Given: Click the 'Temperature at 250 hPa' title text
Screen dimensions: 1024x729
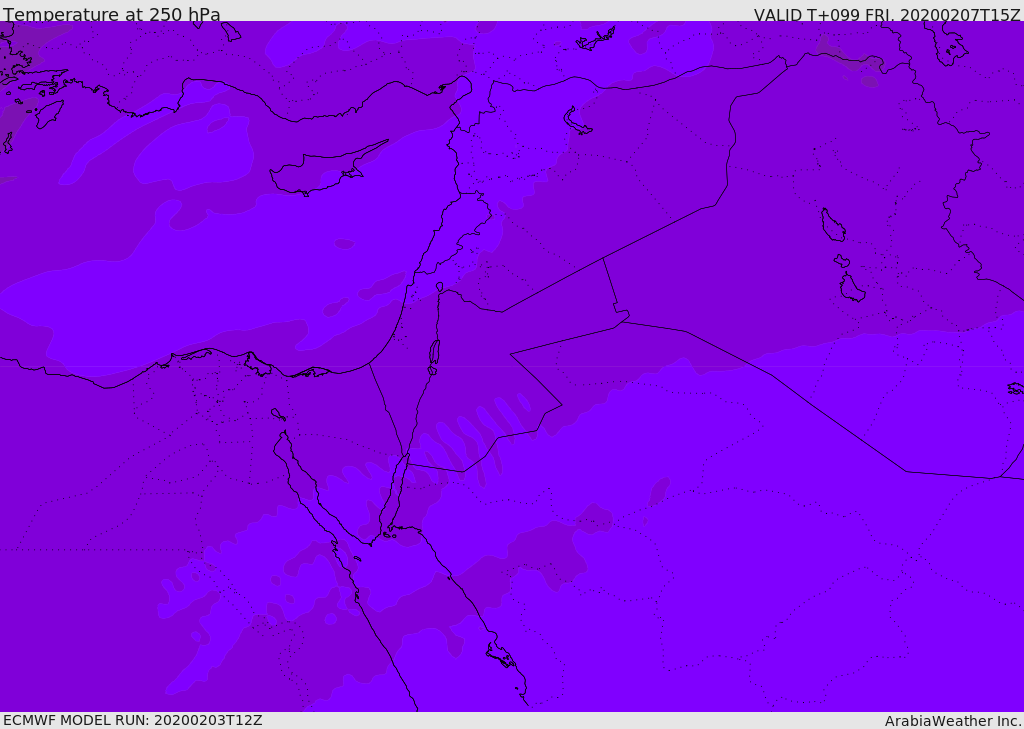Looking at the screenshot, I should 112,14.
